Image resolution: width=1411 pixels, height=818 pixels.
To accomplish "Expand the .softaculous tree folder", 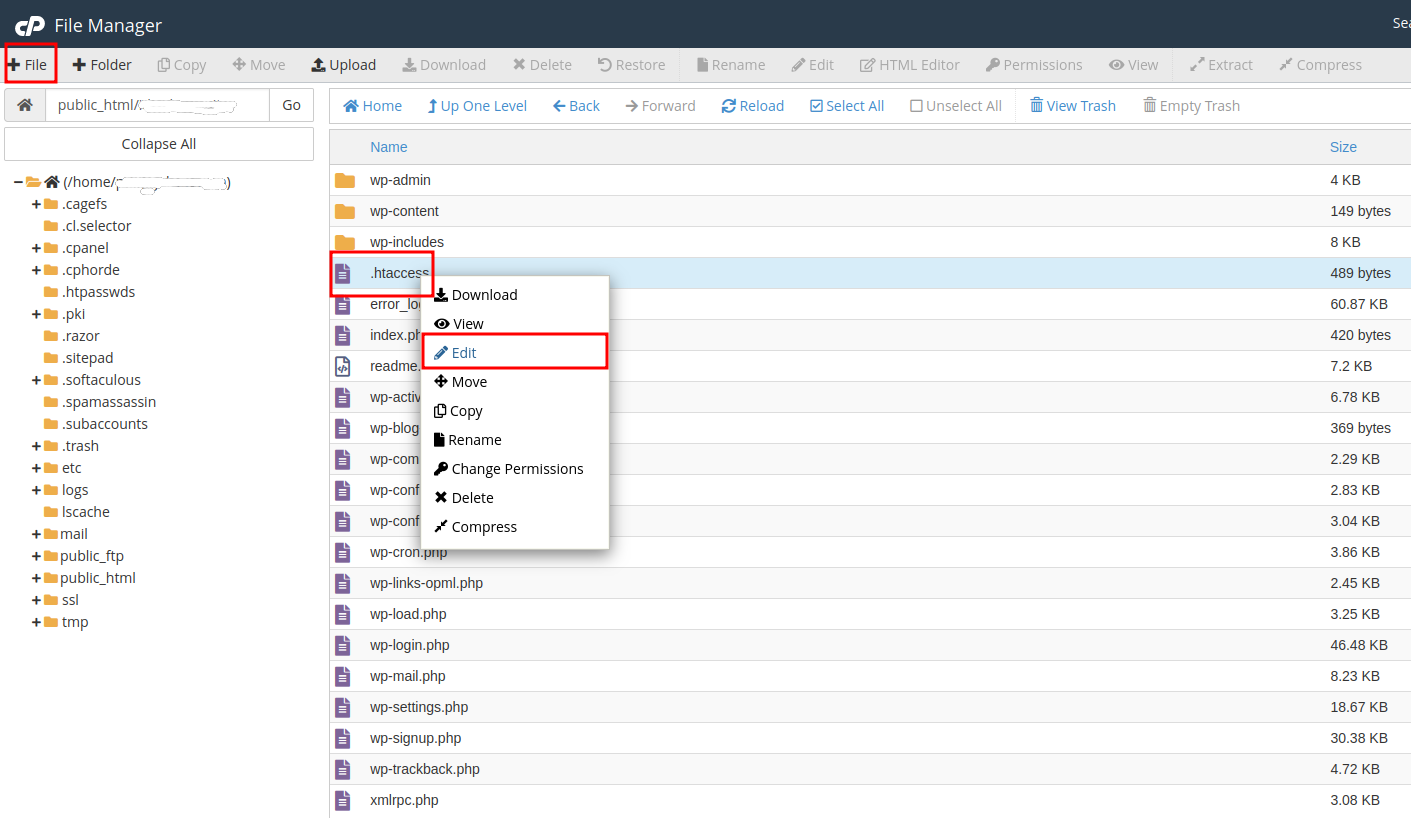I will click(x=36, y=380).
